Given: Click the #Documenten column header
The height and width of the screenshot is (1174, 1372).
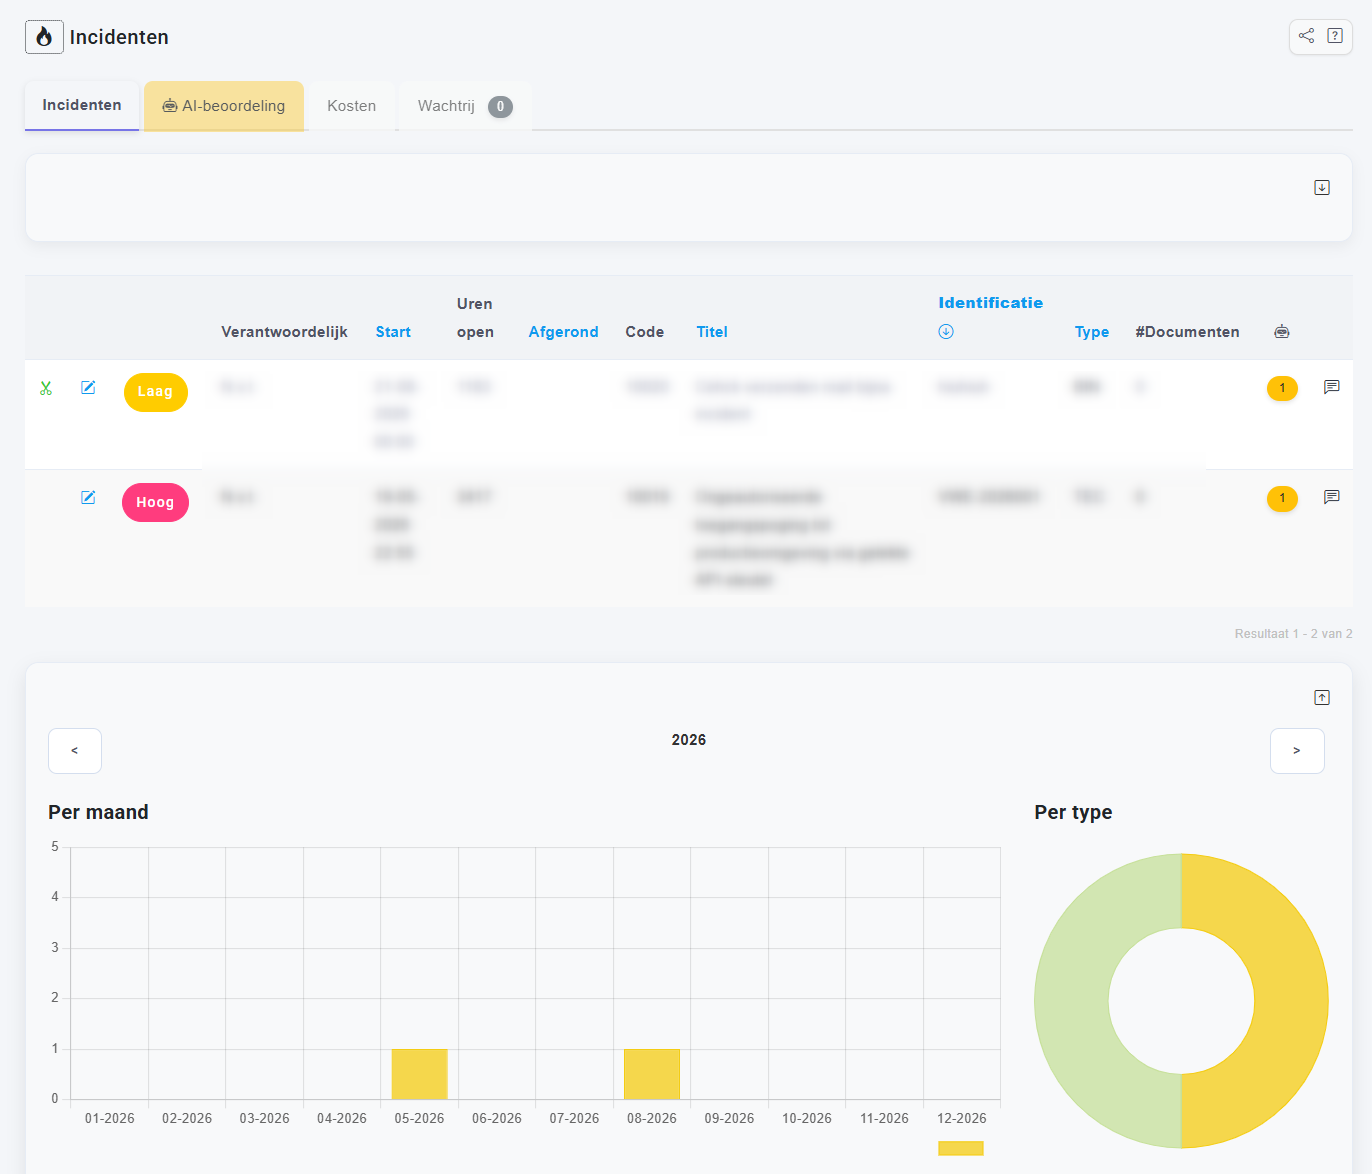Looking at the screenshot, I should click(x=1187, y=332).
